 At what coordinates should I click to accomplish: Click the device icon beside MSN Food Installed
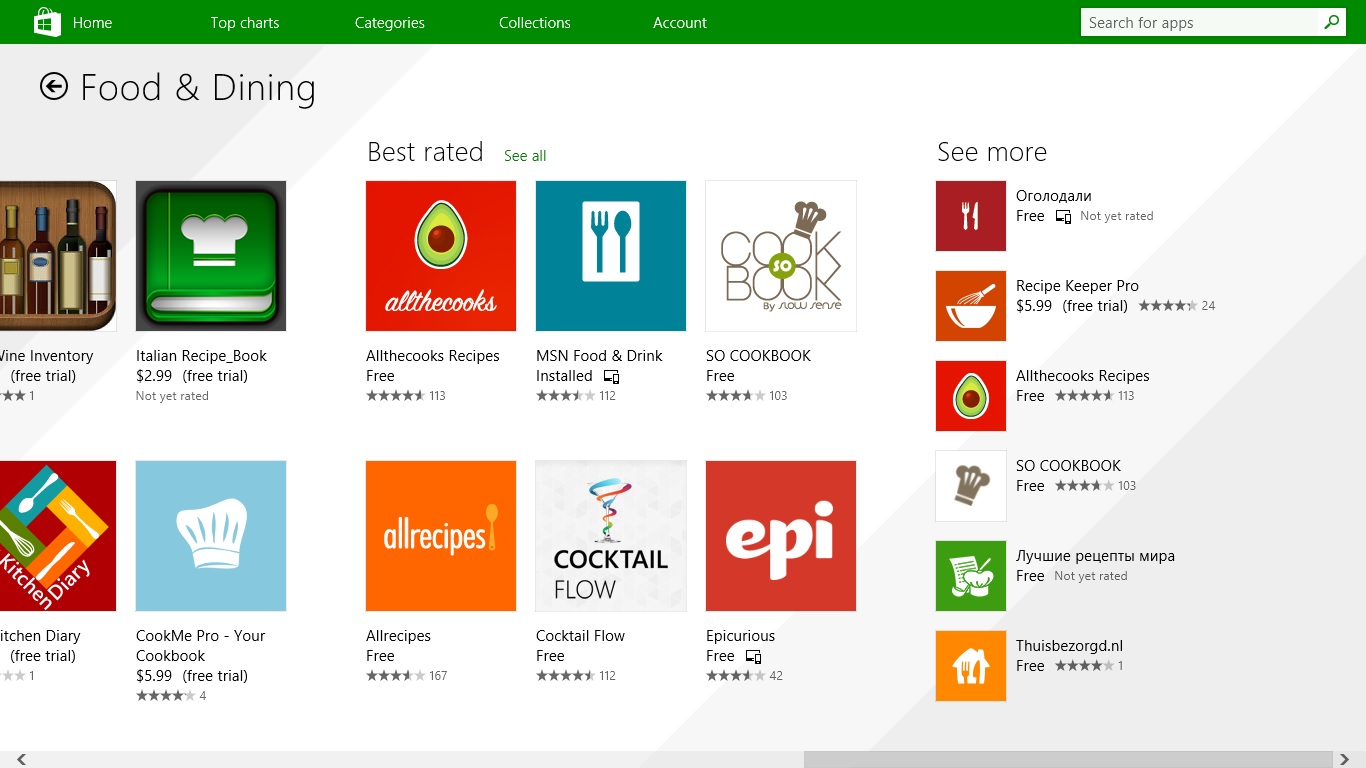click(x=612, y=377)
